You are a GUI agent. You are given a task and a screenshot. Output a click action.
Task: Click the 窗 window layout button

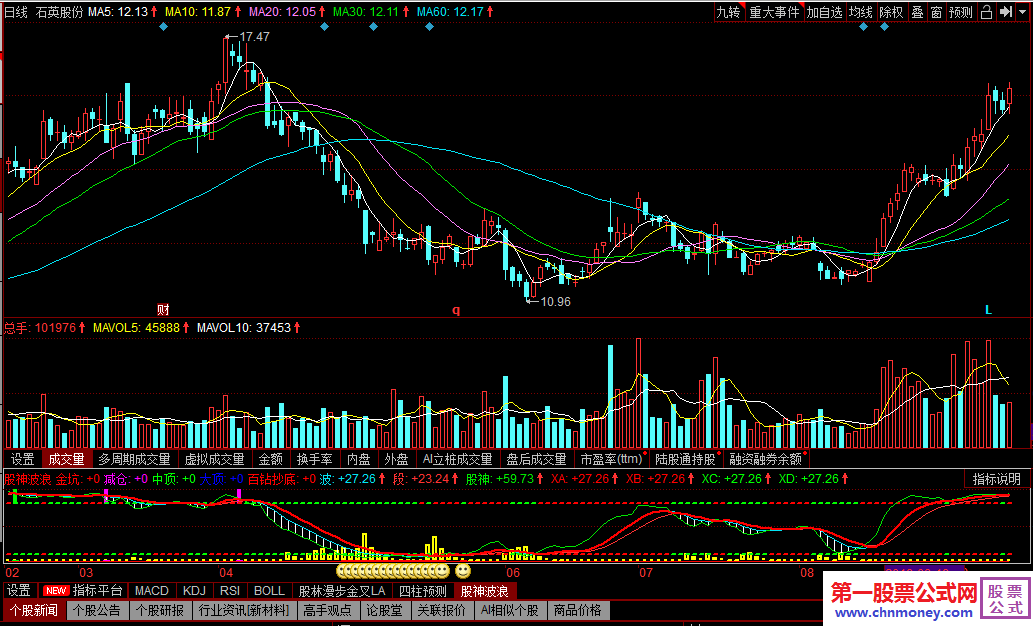pyautogui.click(x=936, y=12)
